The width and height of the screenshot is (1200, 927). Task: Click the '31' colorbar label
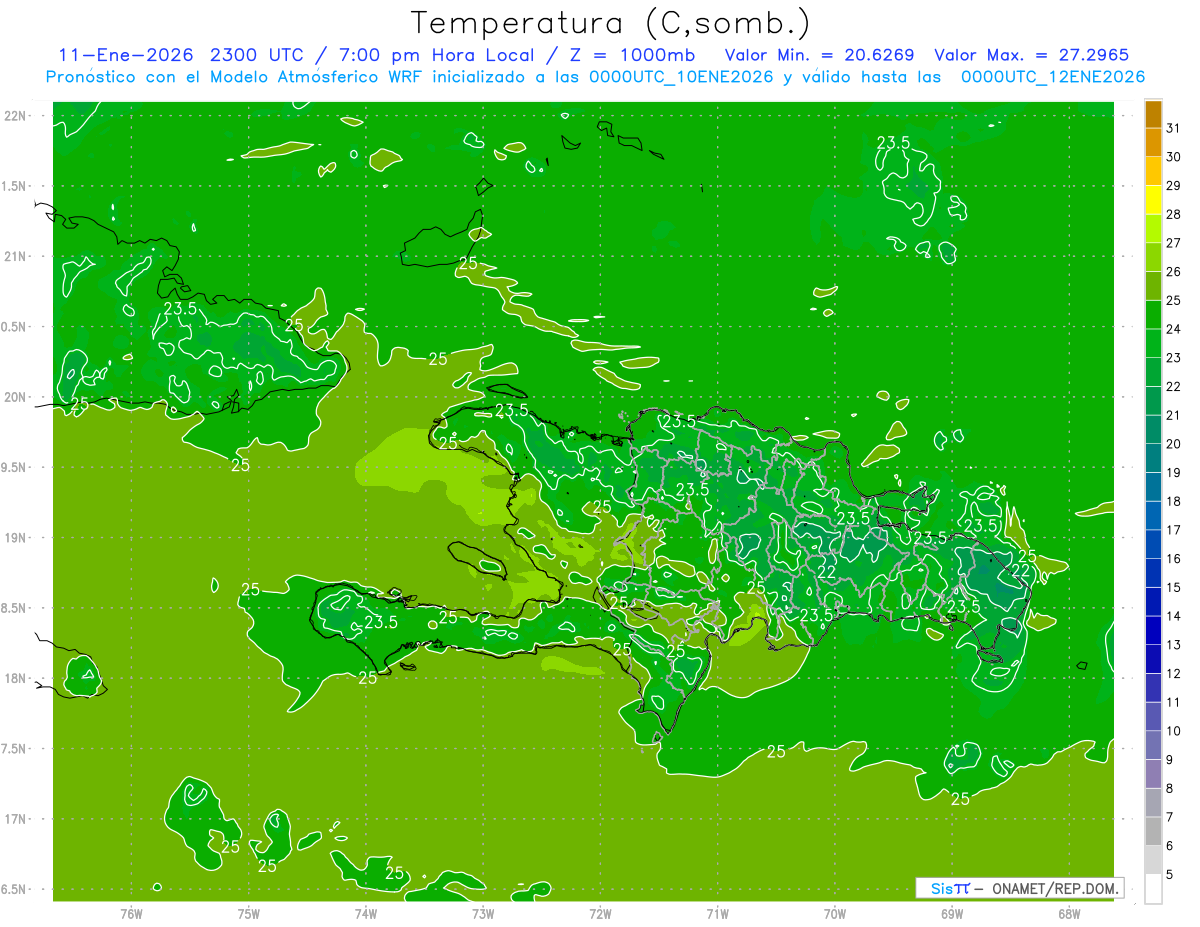pyautogui.click(x=1173, y=128)
